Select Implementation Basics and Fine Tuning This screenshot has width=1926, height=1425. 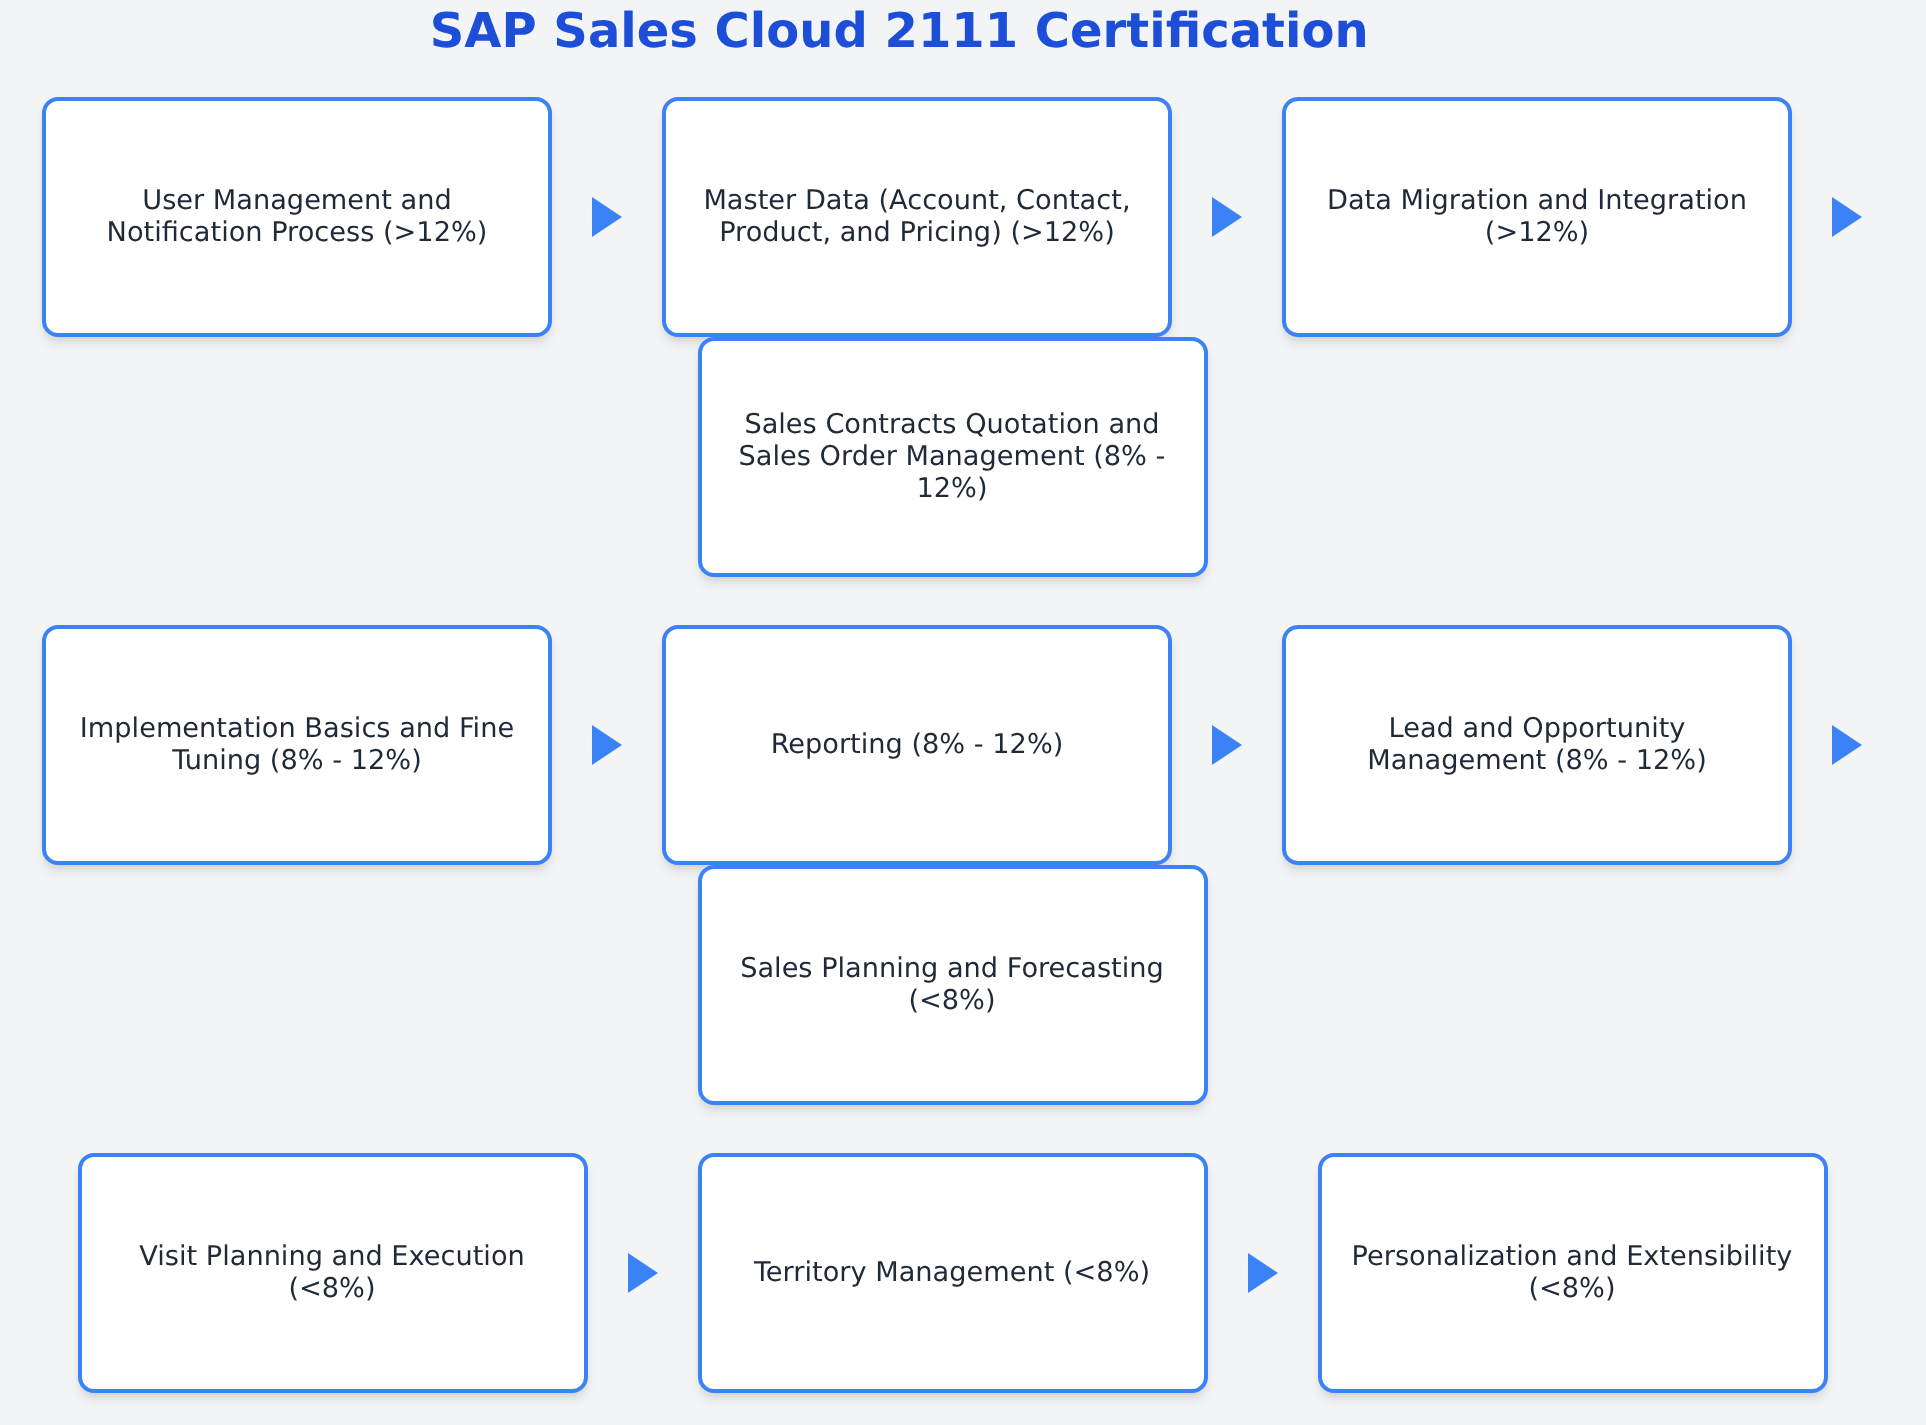coord(297,745)
